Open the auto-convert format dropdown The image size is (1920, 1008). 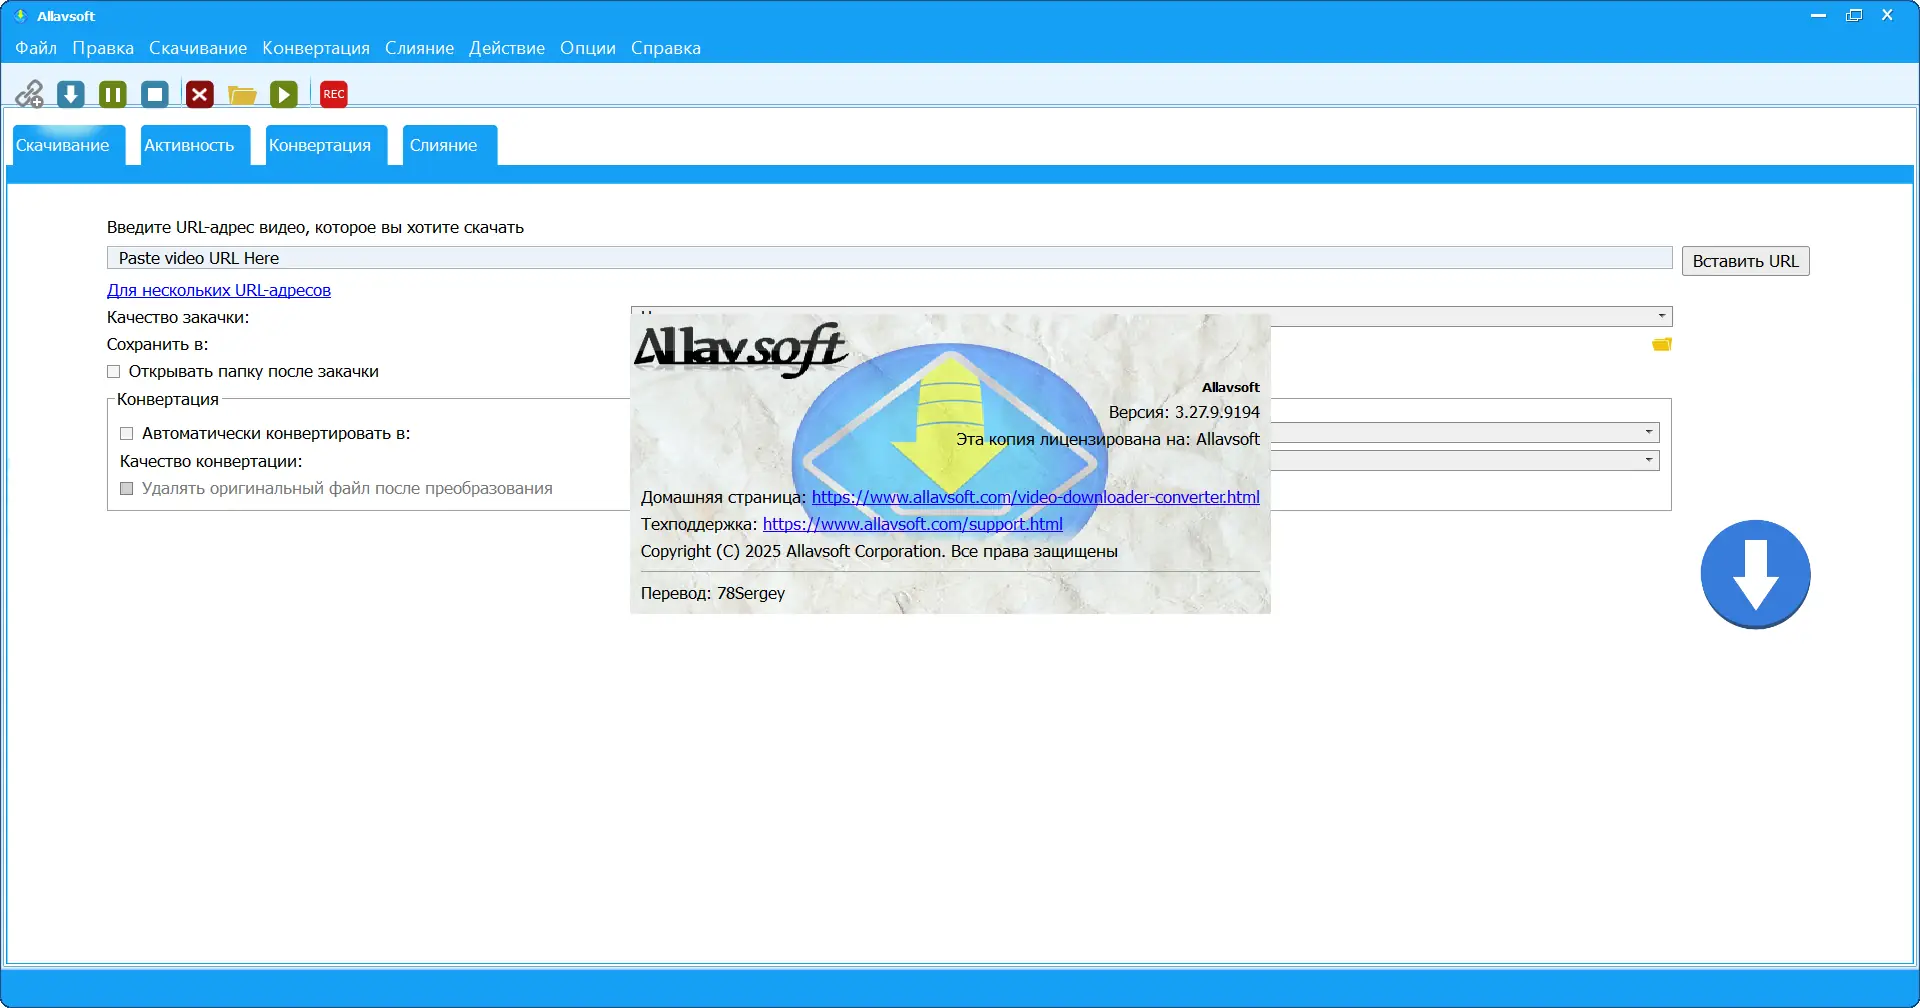coord(1649,432)
